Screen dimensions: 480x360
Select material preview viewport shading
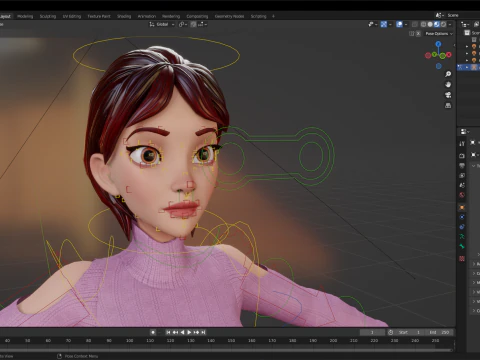[437, 24]
